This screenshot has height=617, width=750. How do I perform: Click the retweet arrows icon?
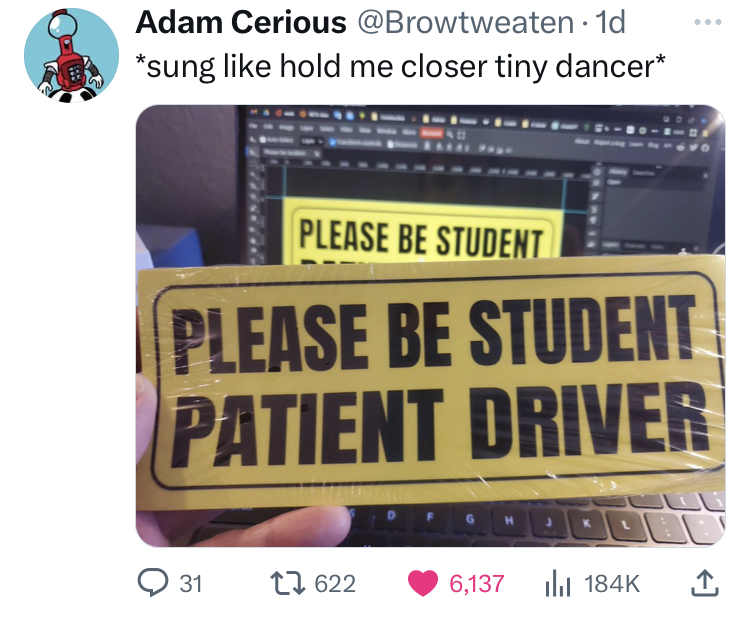point(287,584)
